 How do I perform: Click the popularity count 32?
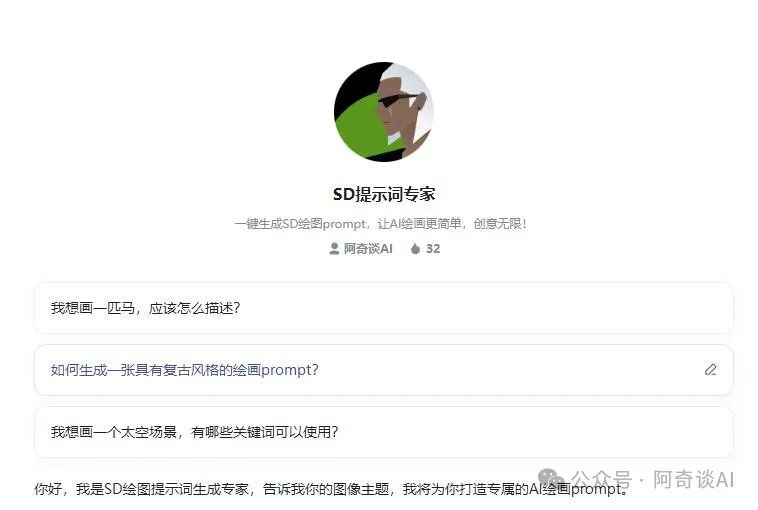point(433,248)
